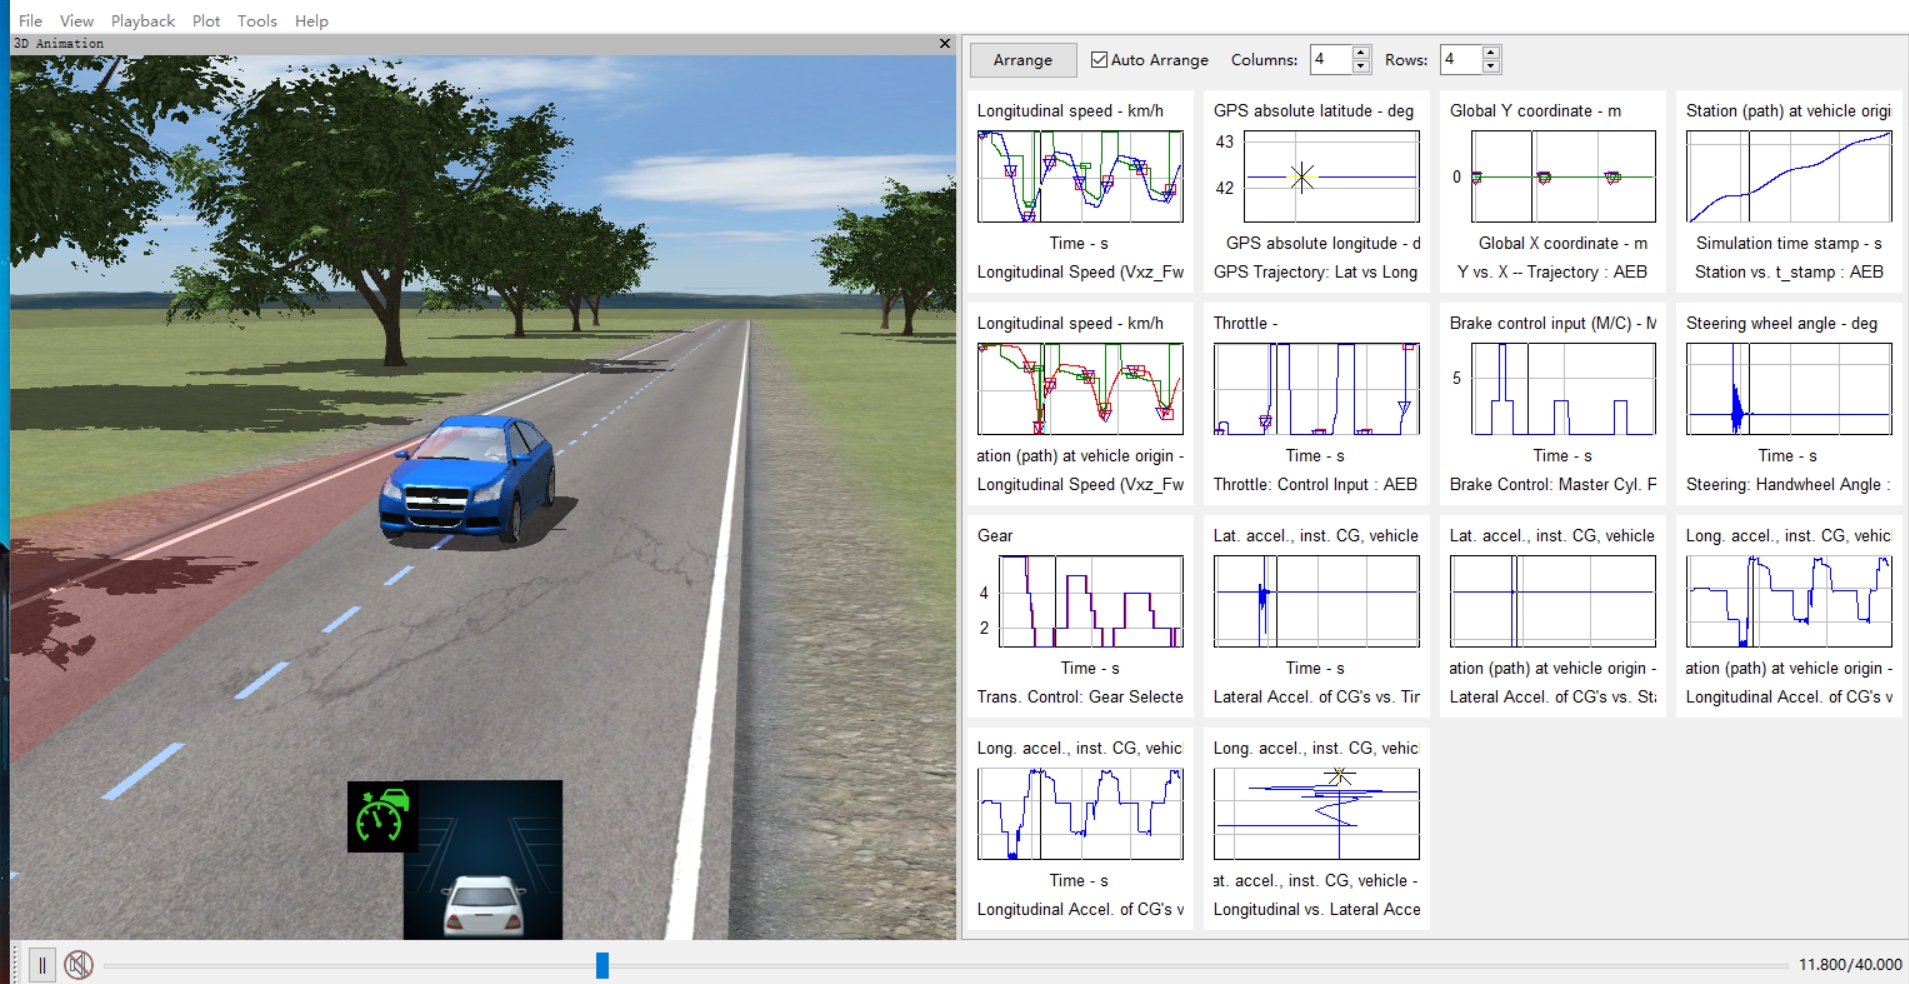Open the File menu
The image size is (1909, 984).
[x=31, y=21]
